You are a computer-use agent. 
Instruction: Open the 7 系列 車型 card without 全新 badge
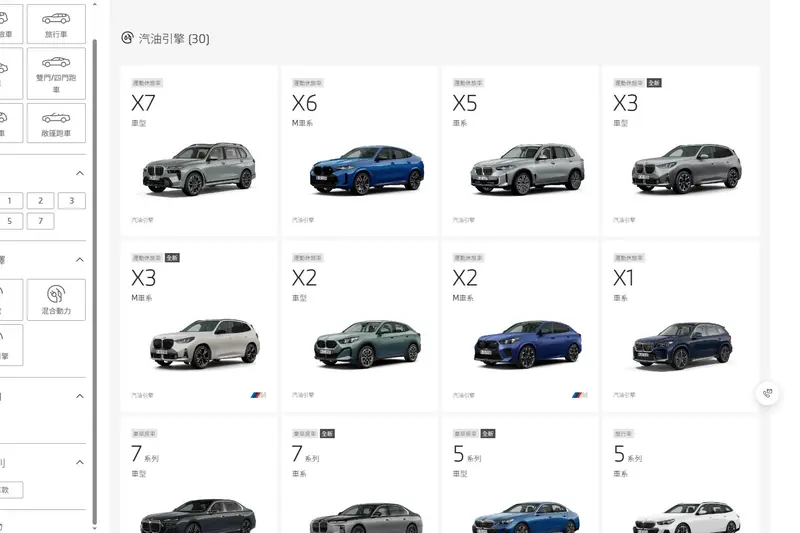coord(199,475)
